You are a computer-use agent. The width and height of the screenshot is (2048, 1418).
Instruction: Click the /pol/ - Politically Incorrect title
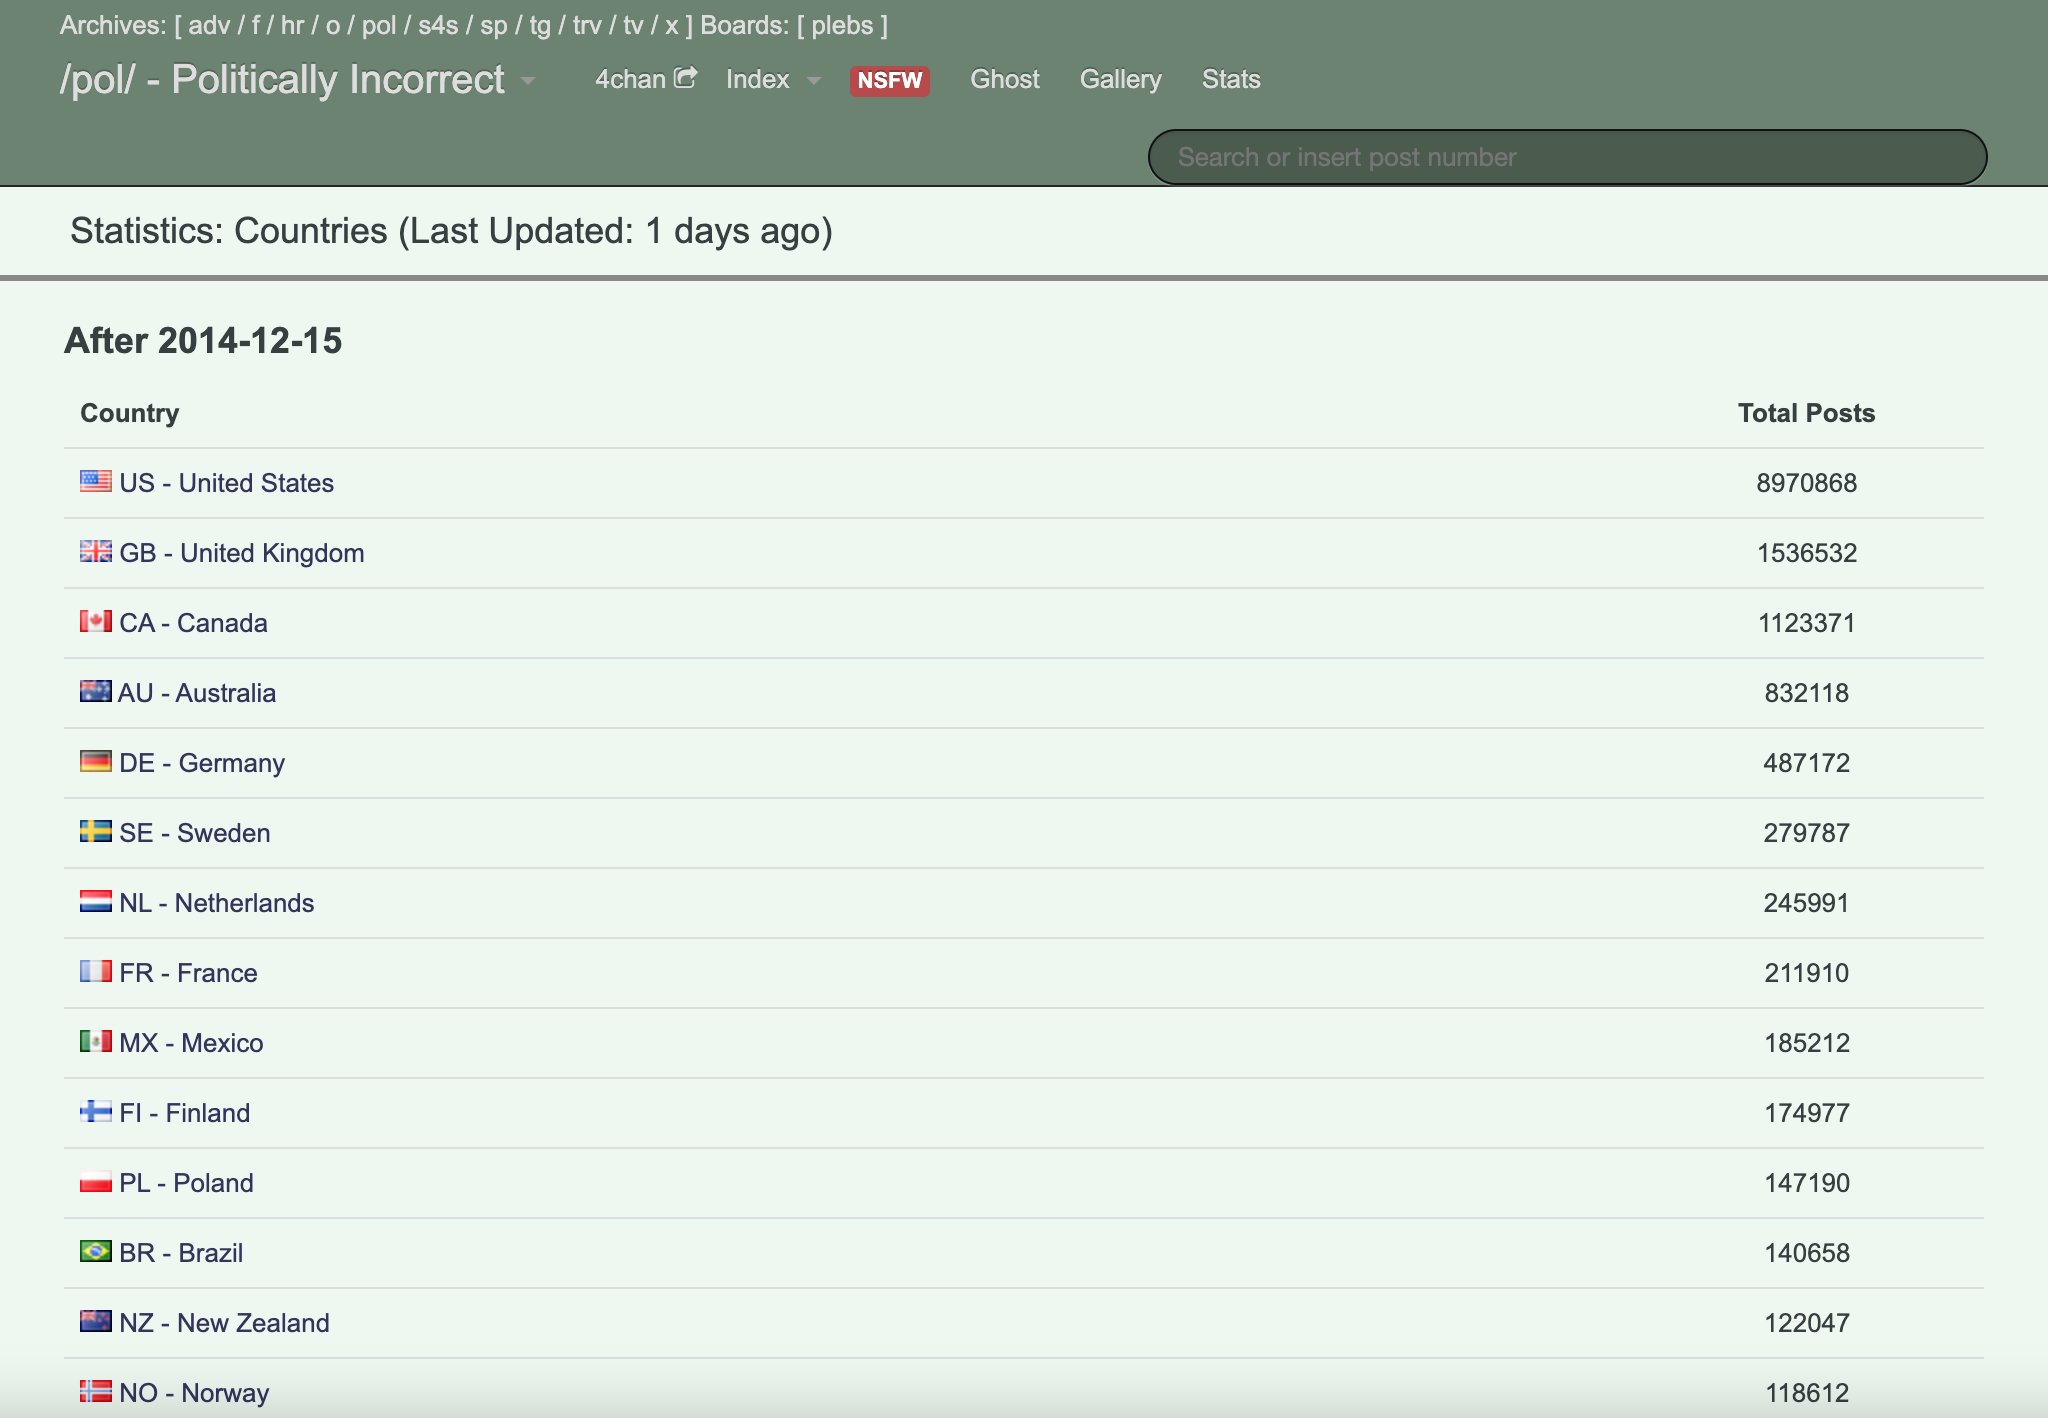coord(282,79)
